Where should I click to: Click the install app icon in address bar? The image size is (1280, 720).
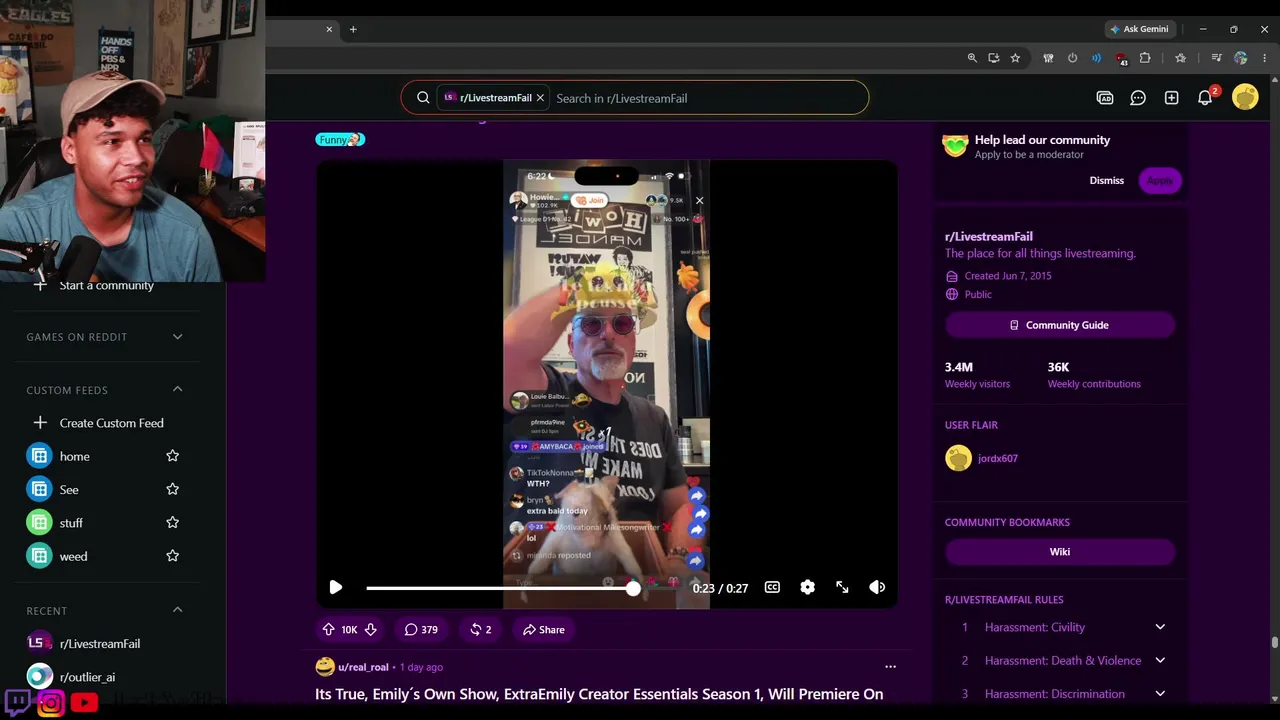point(993,58)
